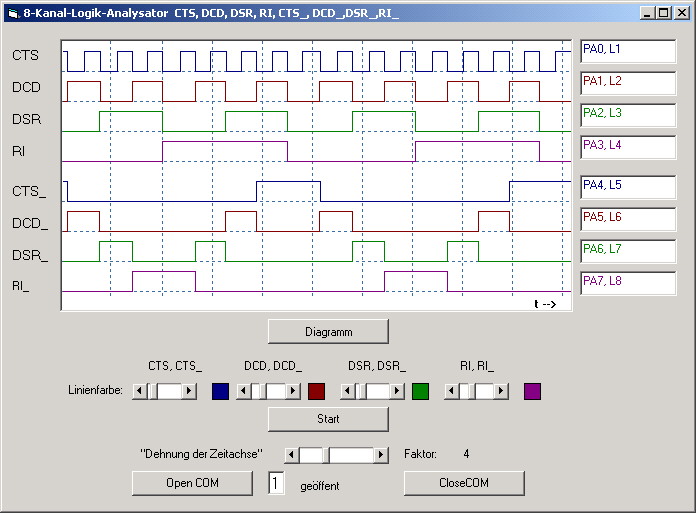Click the green DSR color swatch
The image size is (696, 513).
tap(421, 391)
